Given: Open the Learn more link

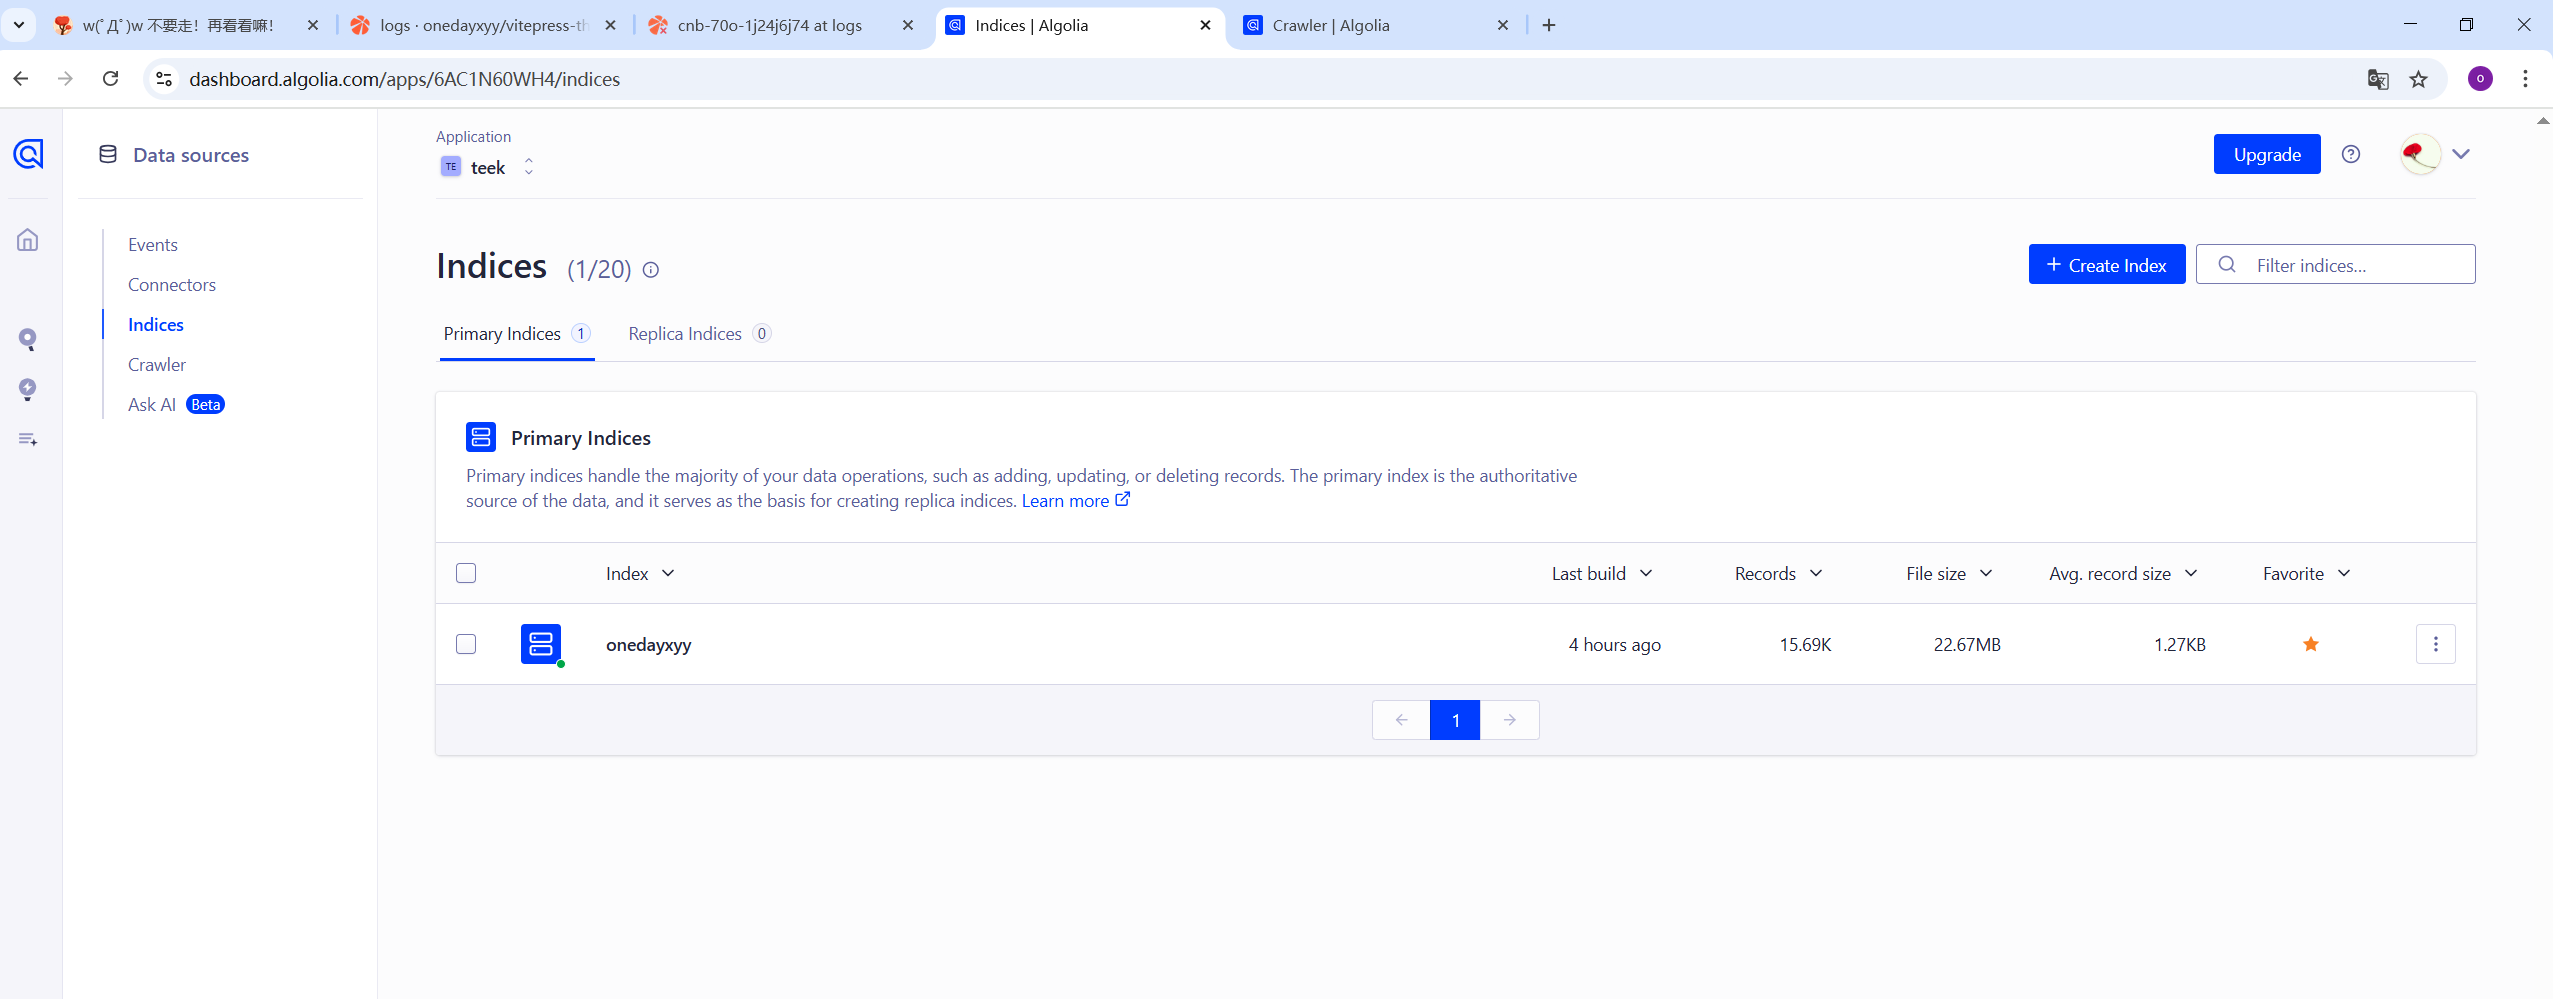Looking at the screenshot, I should (x=1075, y=501).
